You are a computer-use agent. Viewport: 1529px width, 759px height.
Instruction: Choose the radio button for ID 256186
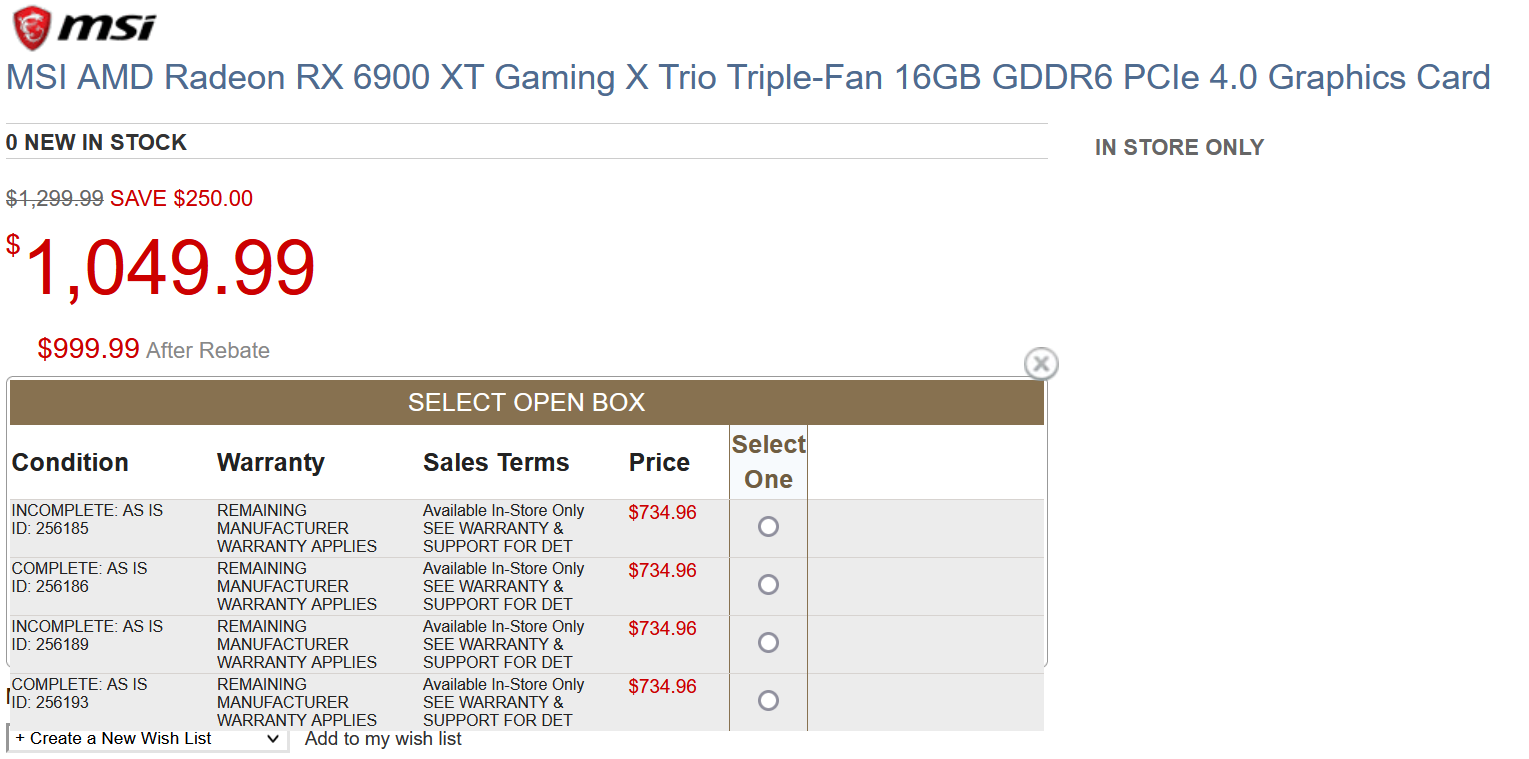[x=768, y=585]
